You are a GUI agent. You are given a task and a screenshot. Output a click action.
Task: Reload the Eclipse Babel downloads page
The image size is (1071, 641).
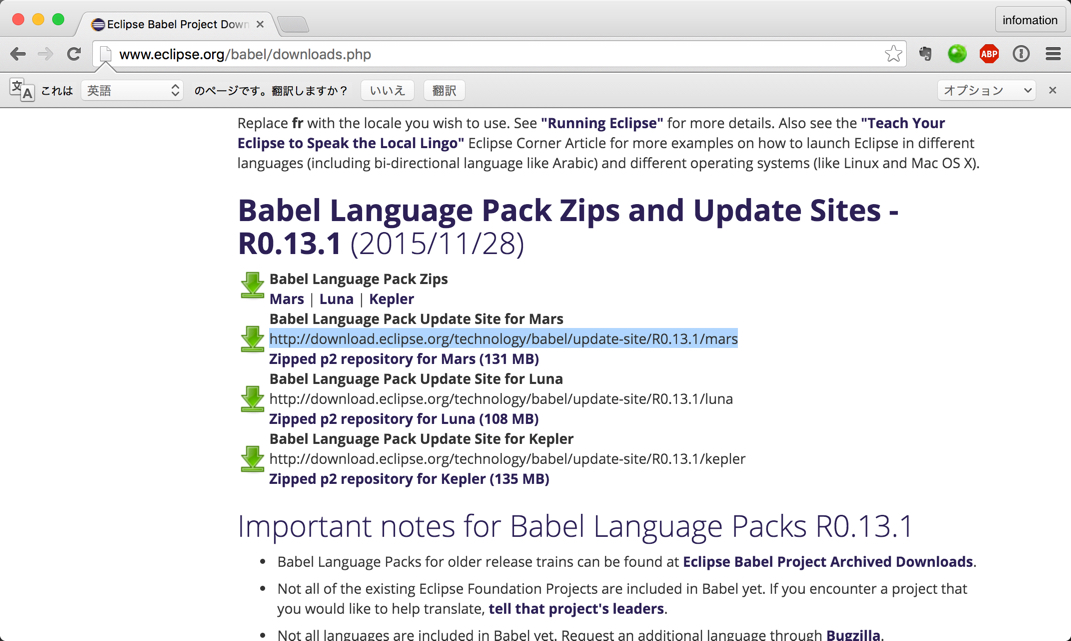click(74, 54)
